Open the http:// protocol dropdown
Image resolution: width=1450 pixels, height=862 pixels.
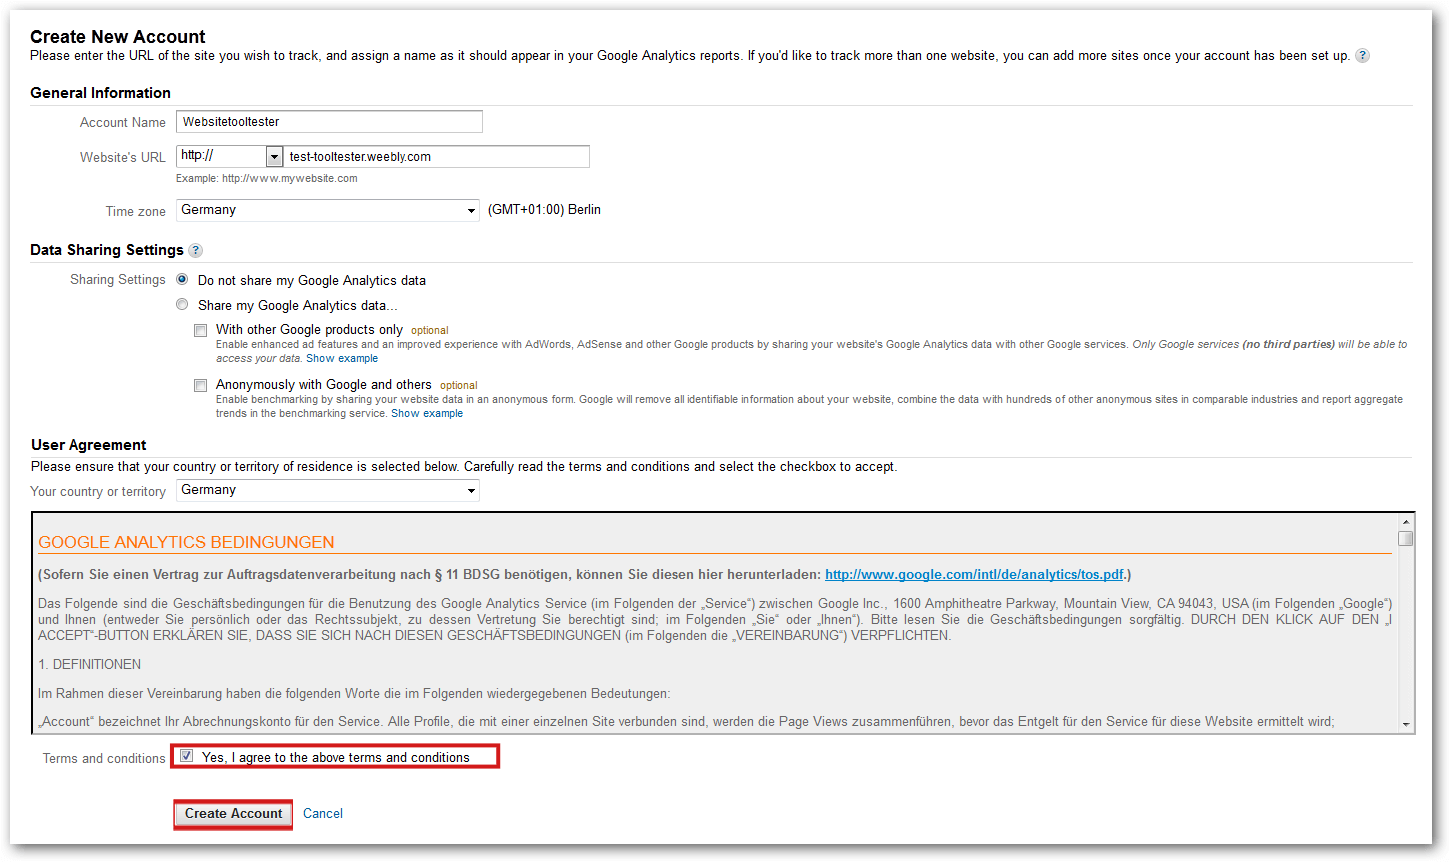[230, 156]
